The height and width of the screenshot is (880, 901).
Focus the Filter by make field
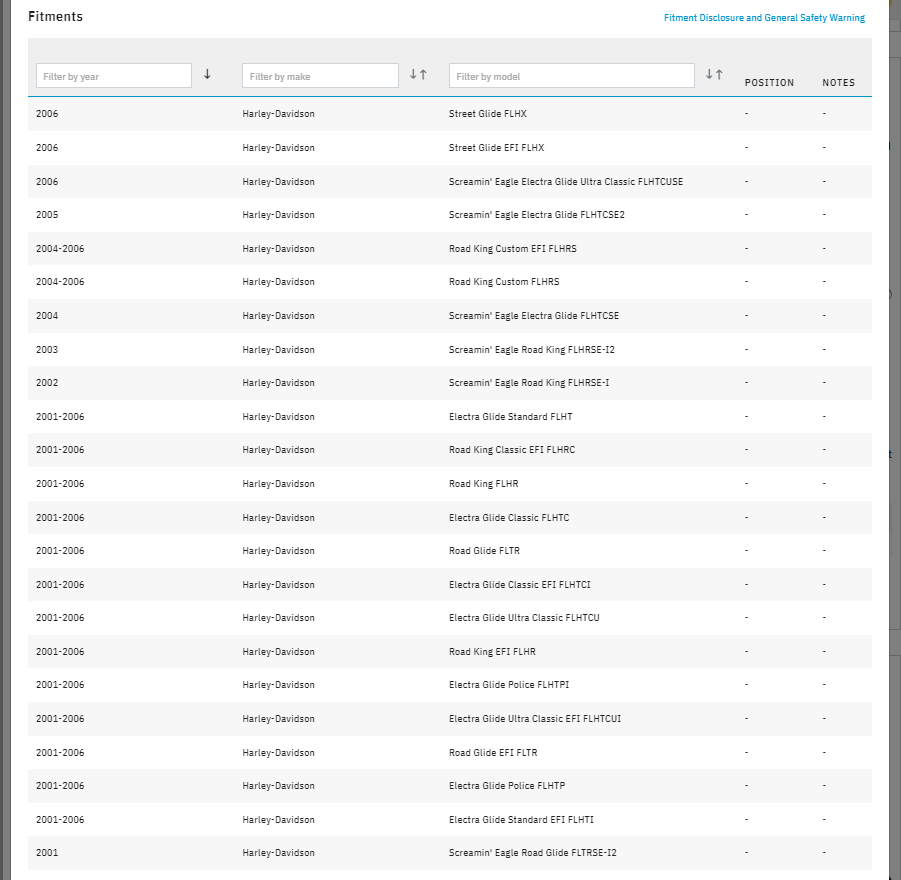[x=320, y=76]
